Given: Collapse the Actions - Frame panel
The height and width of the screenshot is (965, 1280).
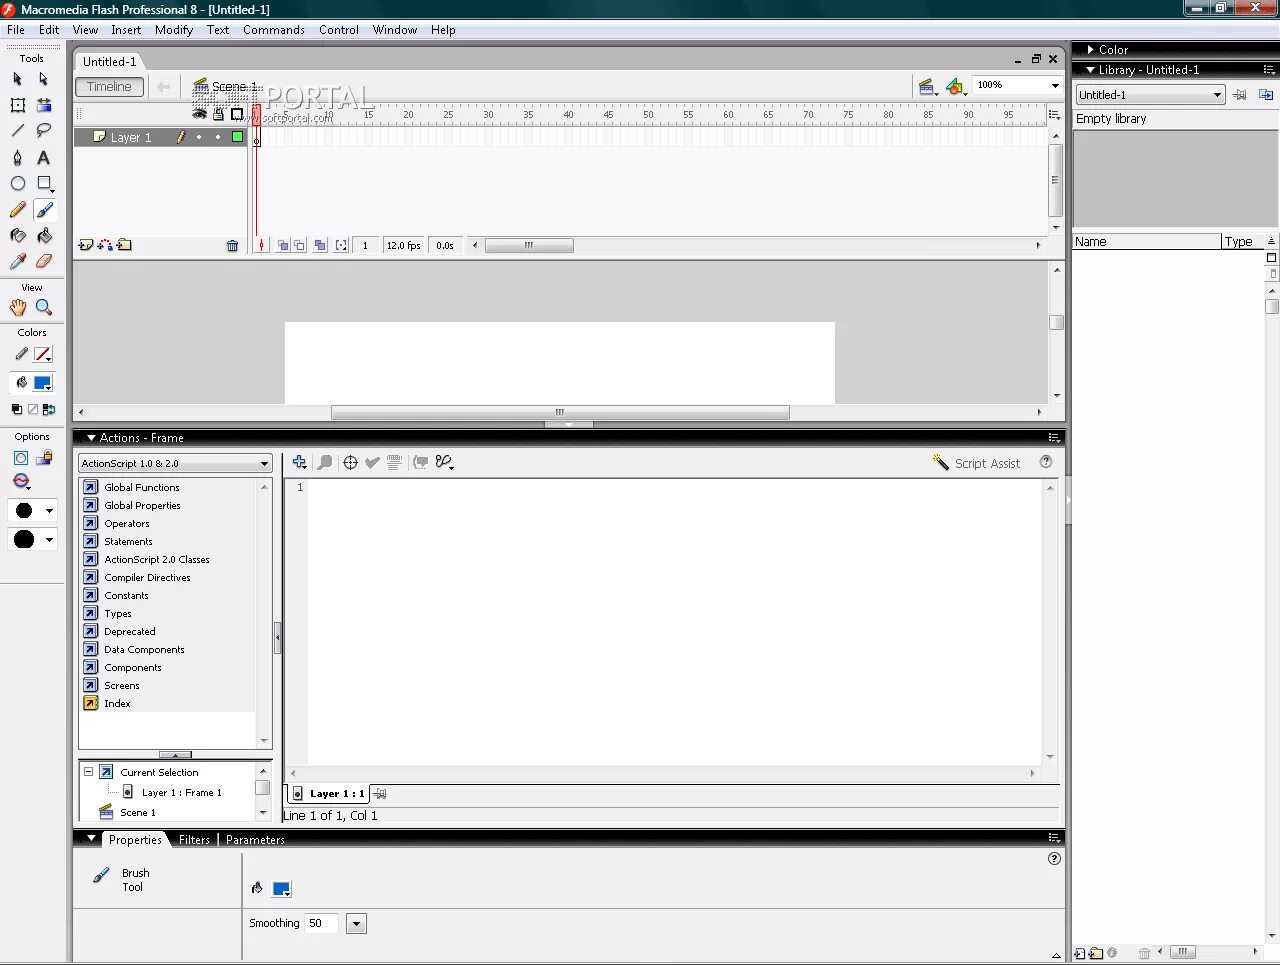Looking at the screenshot, I should pos(91,438).
